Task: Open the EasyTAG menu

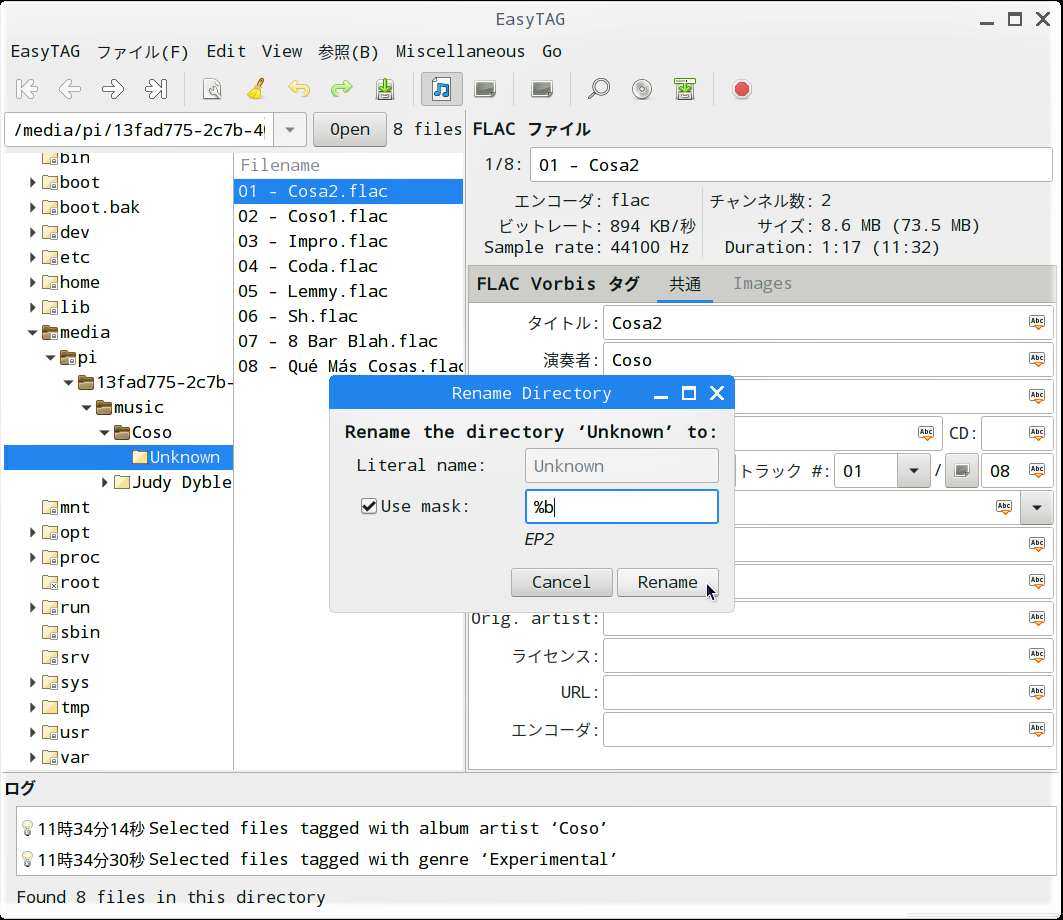Action: [45, 52]
